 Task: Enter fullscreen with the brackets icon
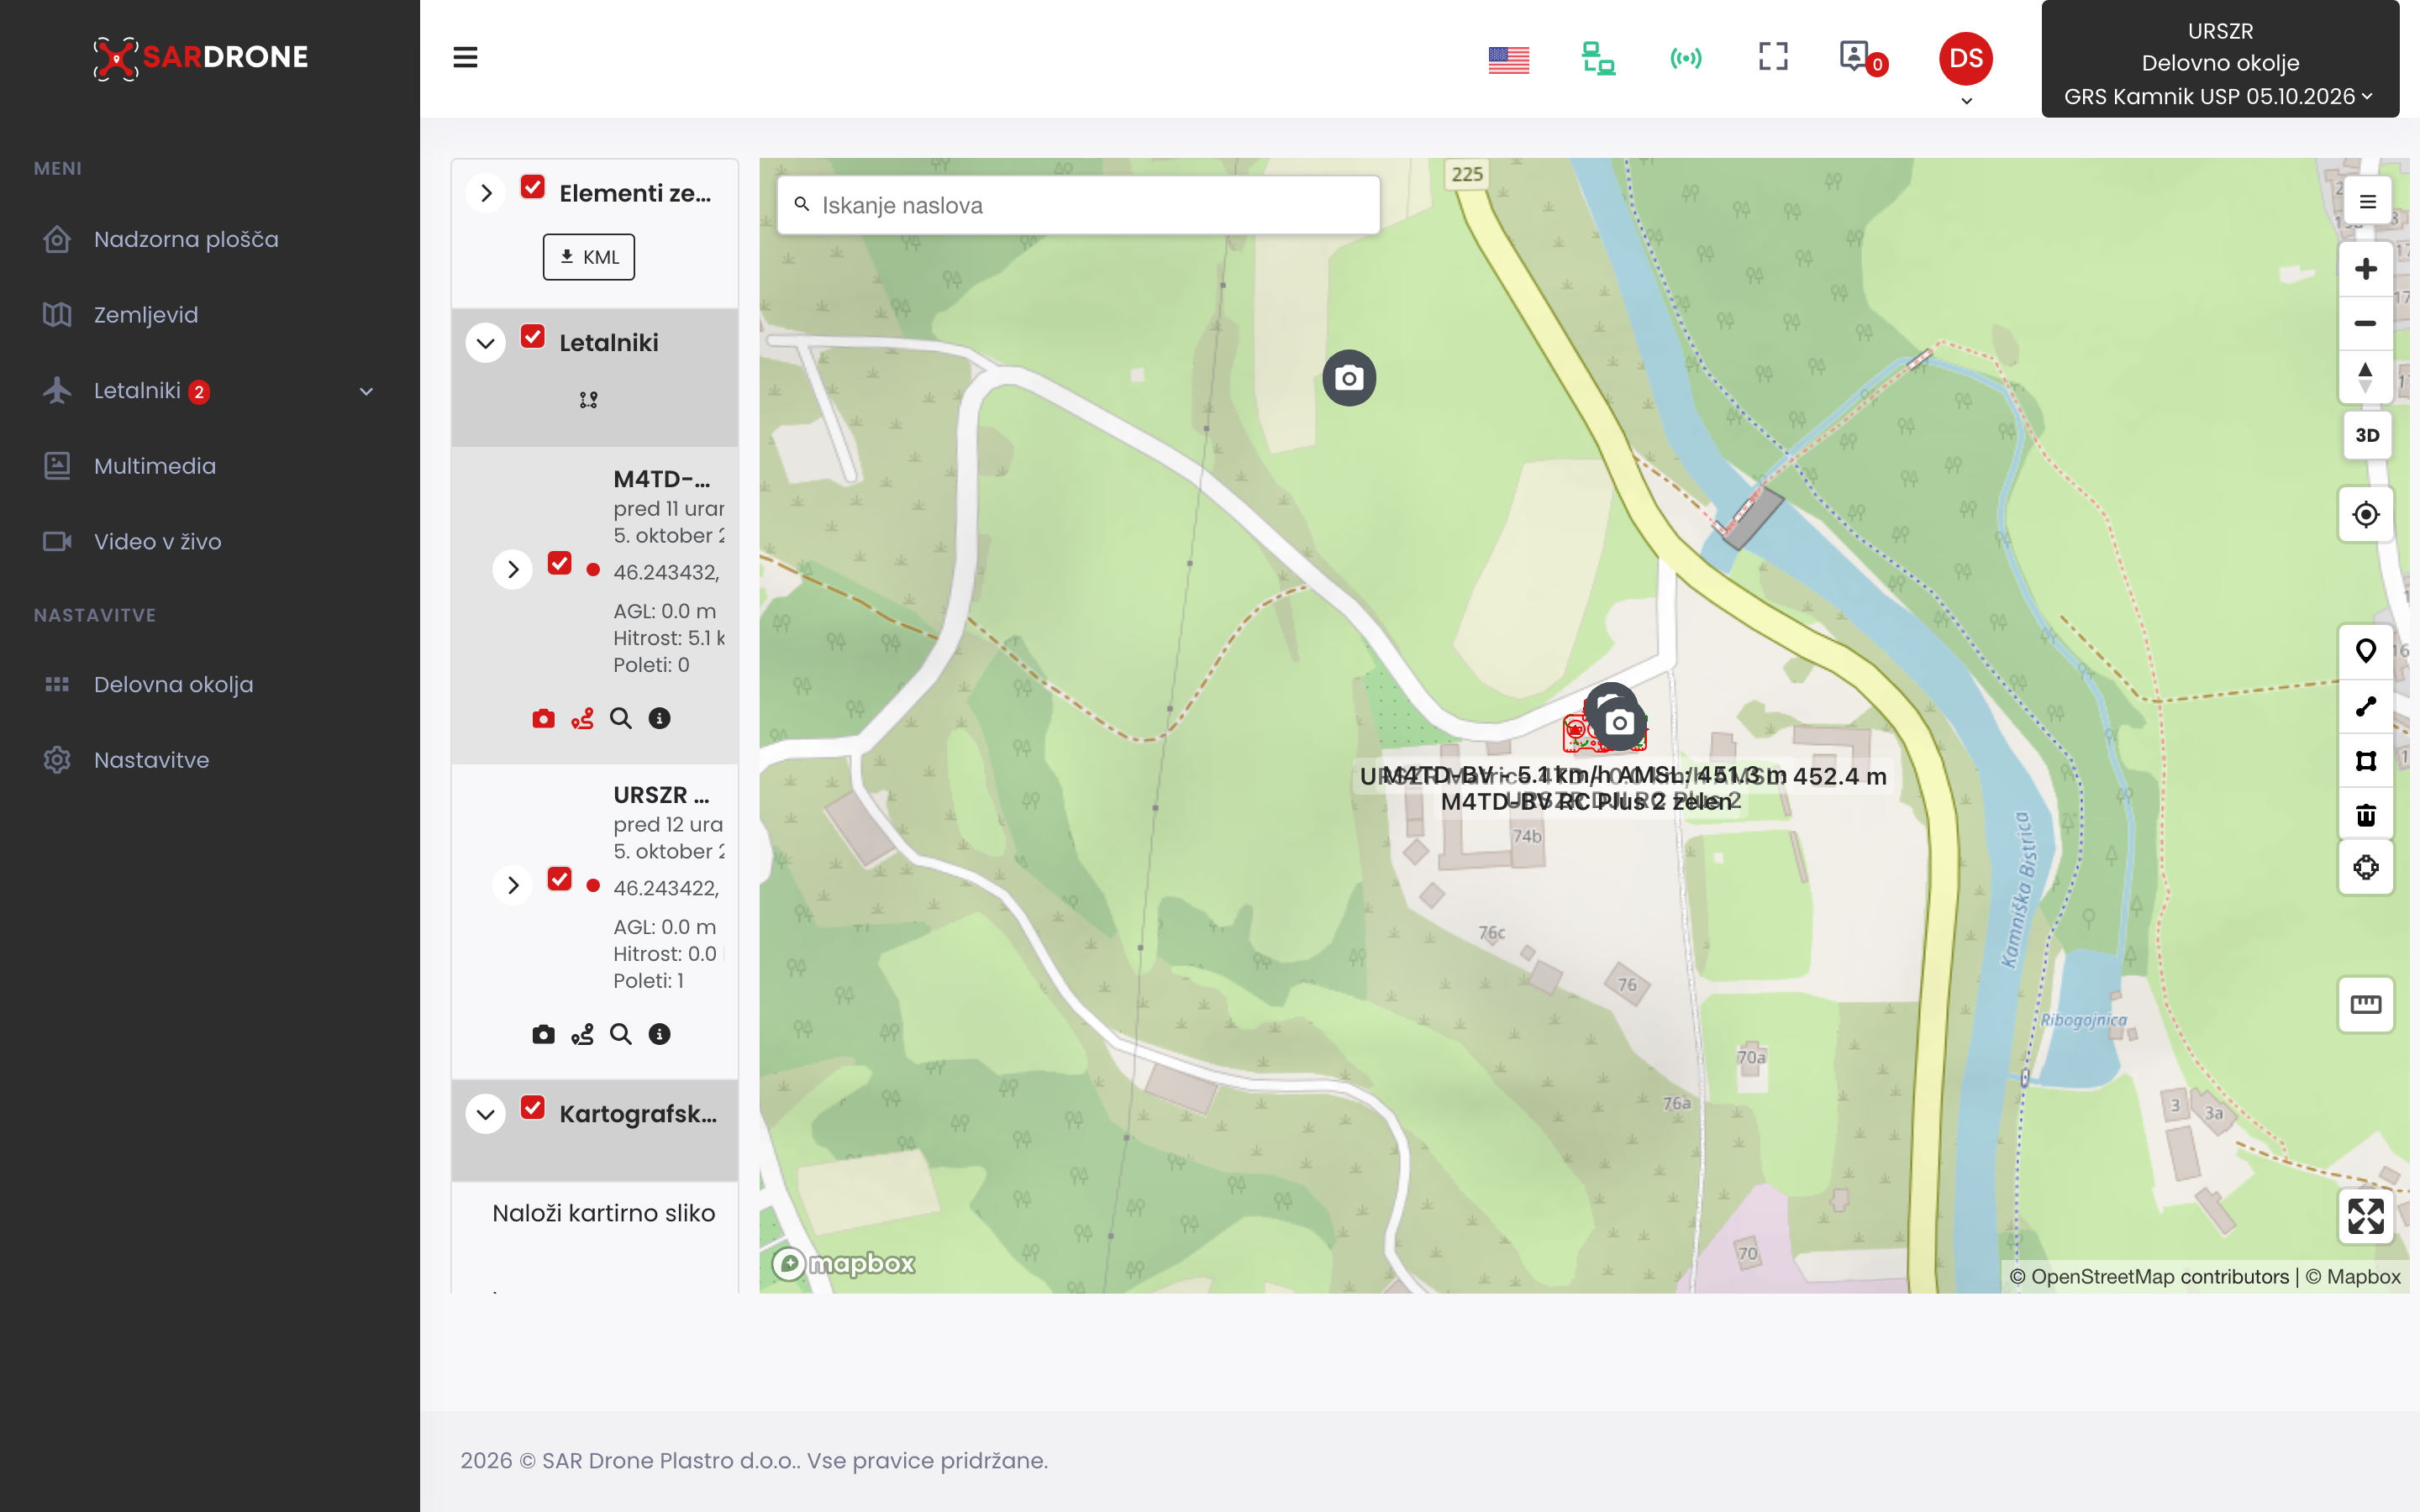1773,56
